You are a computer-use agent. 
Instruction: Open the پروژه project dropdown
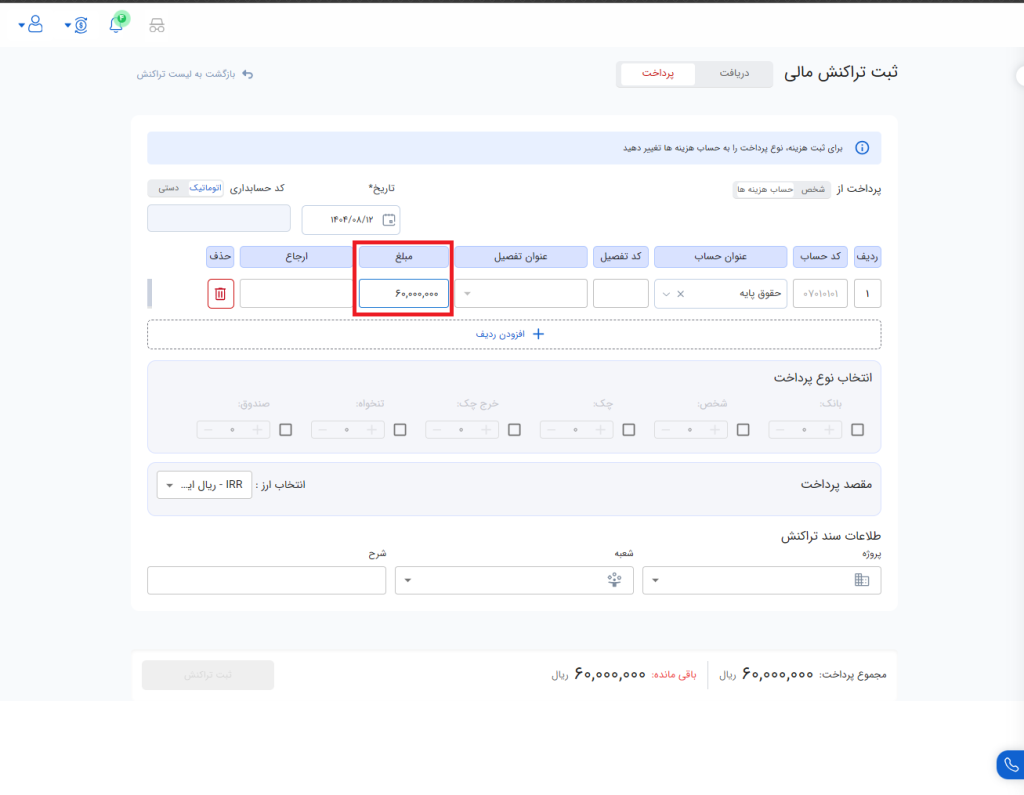761,580
